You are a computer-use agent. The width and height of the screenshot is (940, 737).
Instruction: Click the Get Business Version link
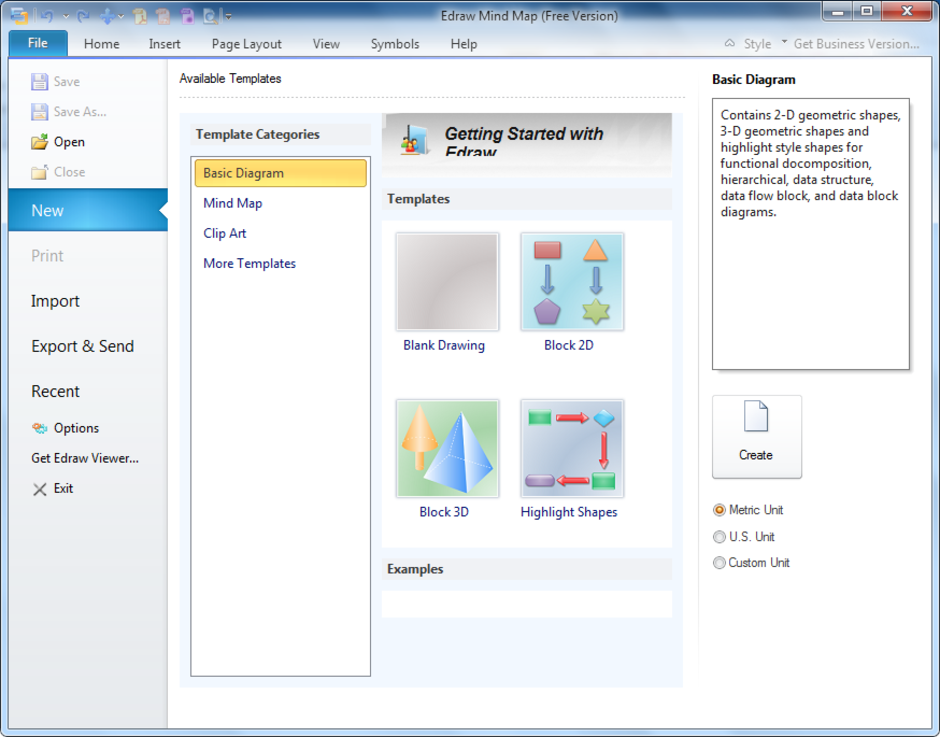click(x=856, y=44)
